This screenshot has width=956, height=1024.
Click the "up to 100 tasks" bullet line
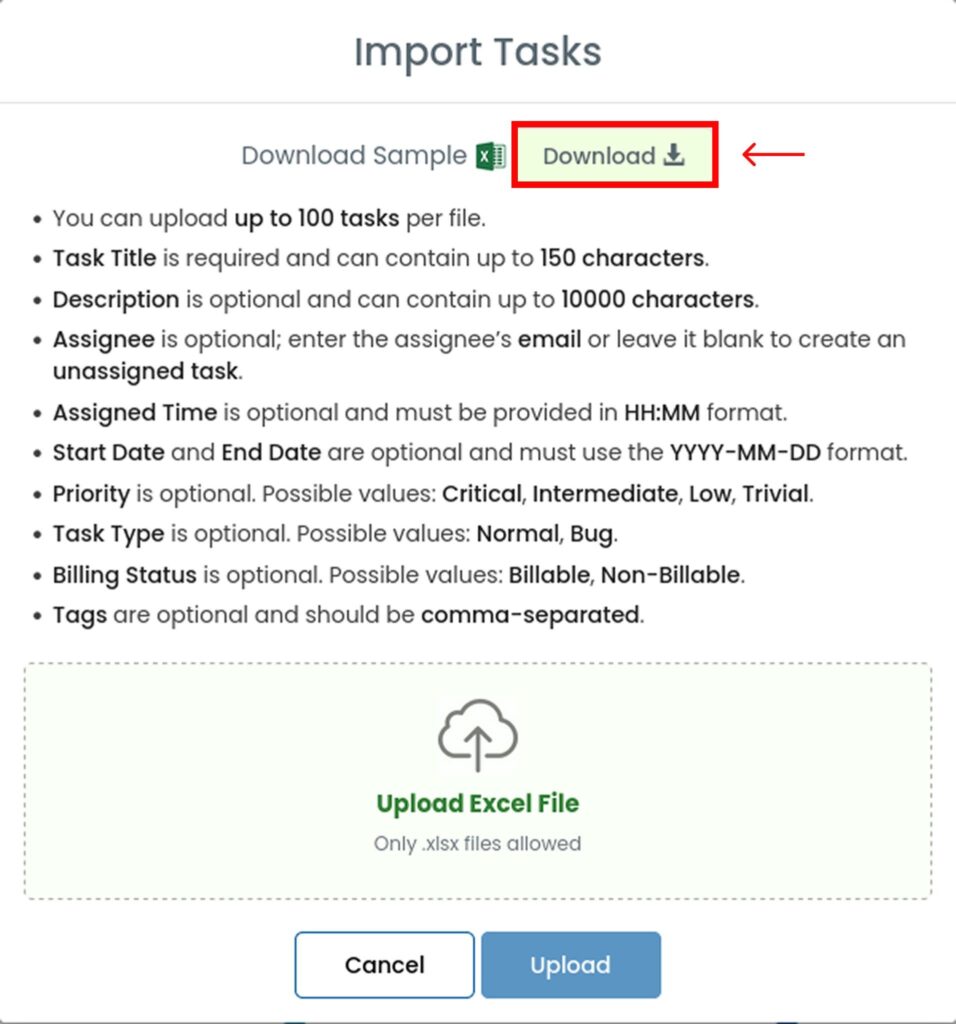[269, 218]
